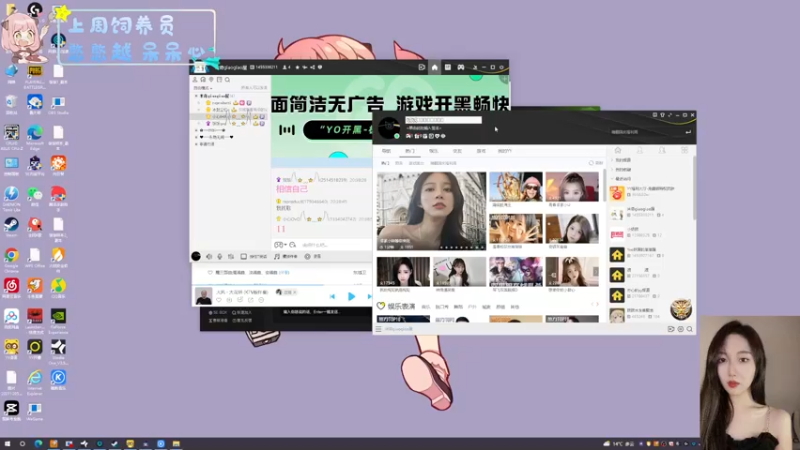
Task: Click the "相信自己" pink chat message
Action: (292, 189)
